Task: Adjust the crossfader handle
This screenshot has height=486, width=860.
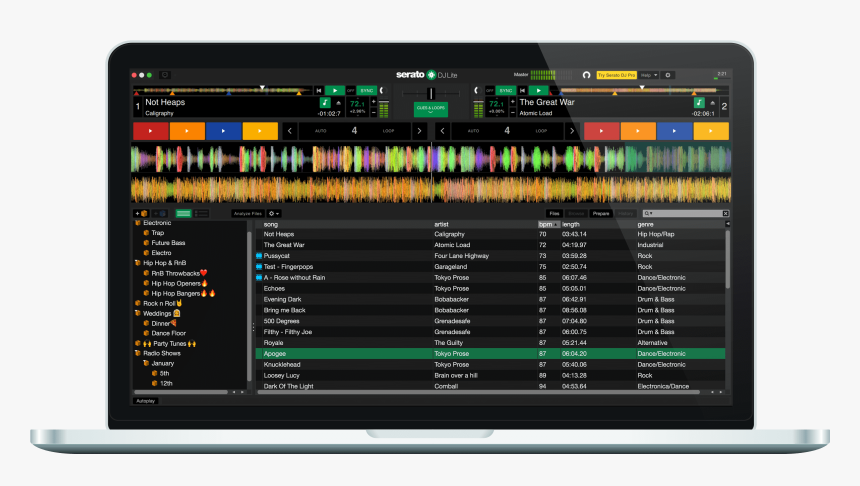Action: [431, 93]
